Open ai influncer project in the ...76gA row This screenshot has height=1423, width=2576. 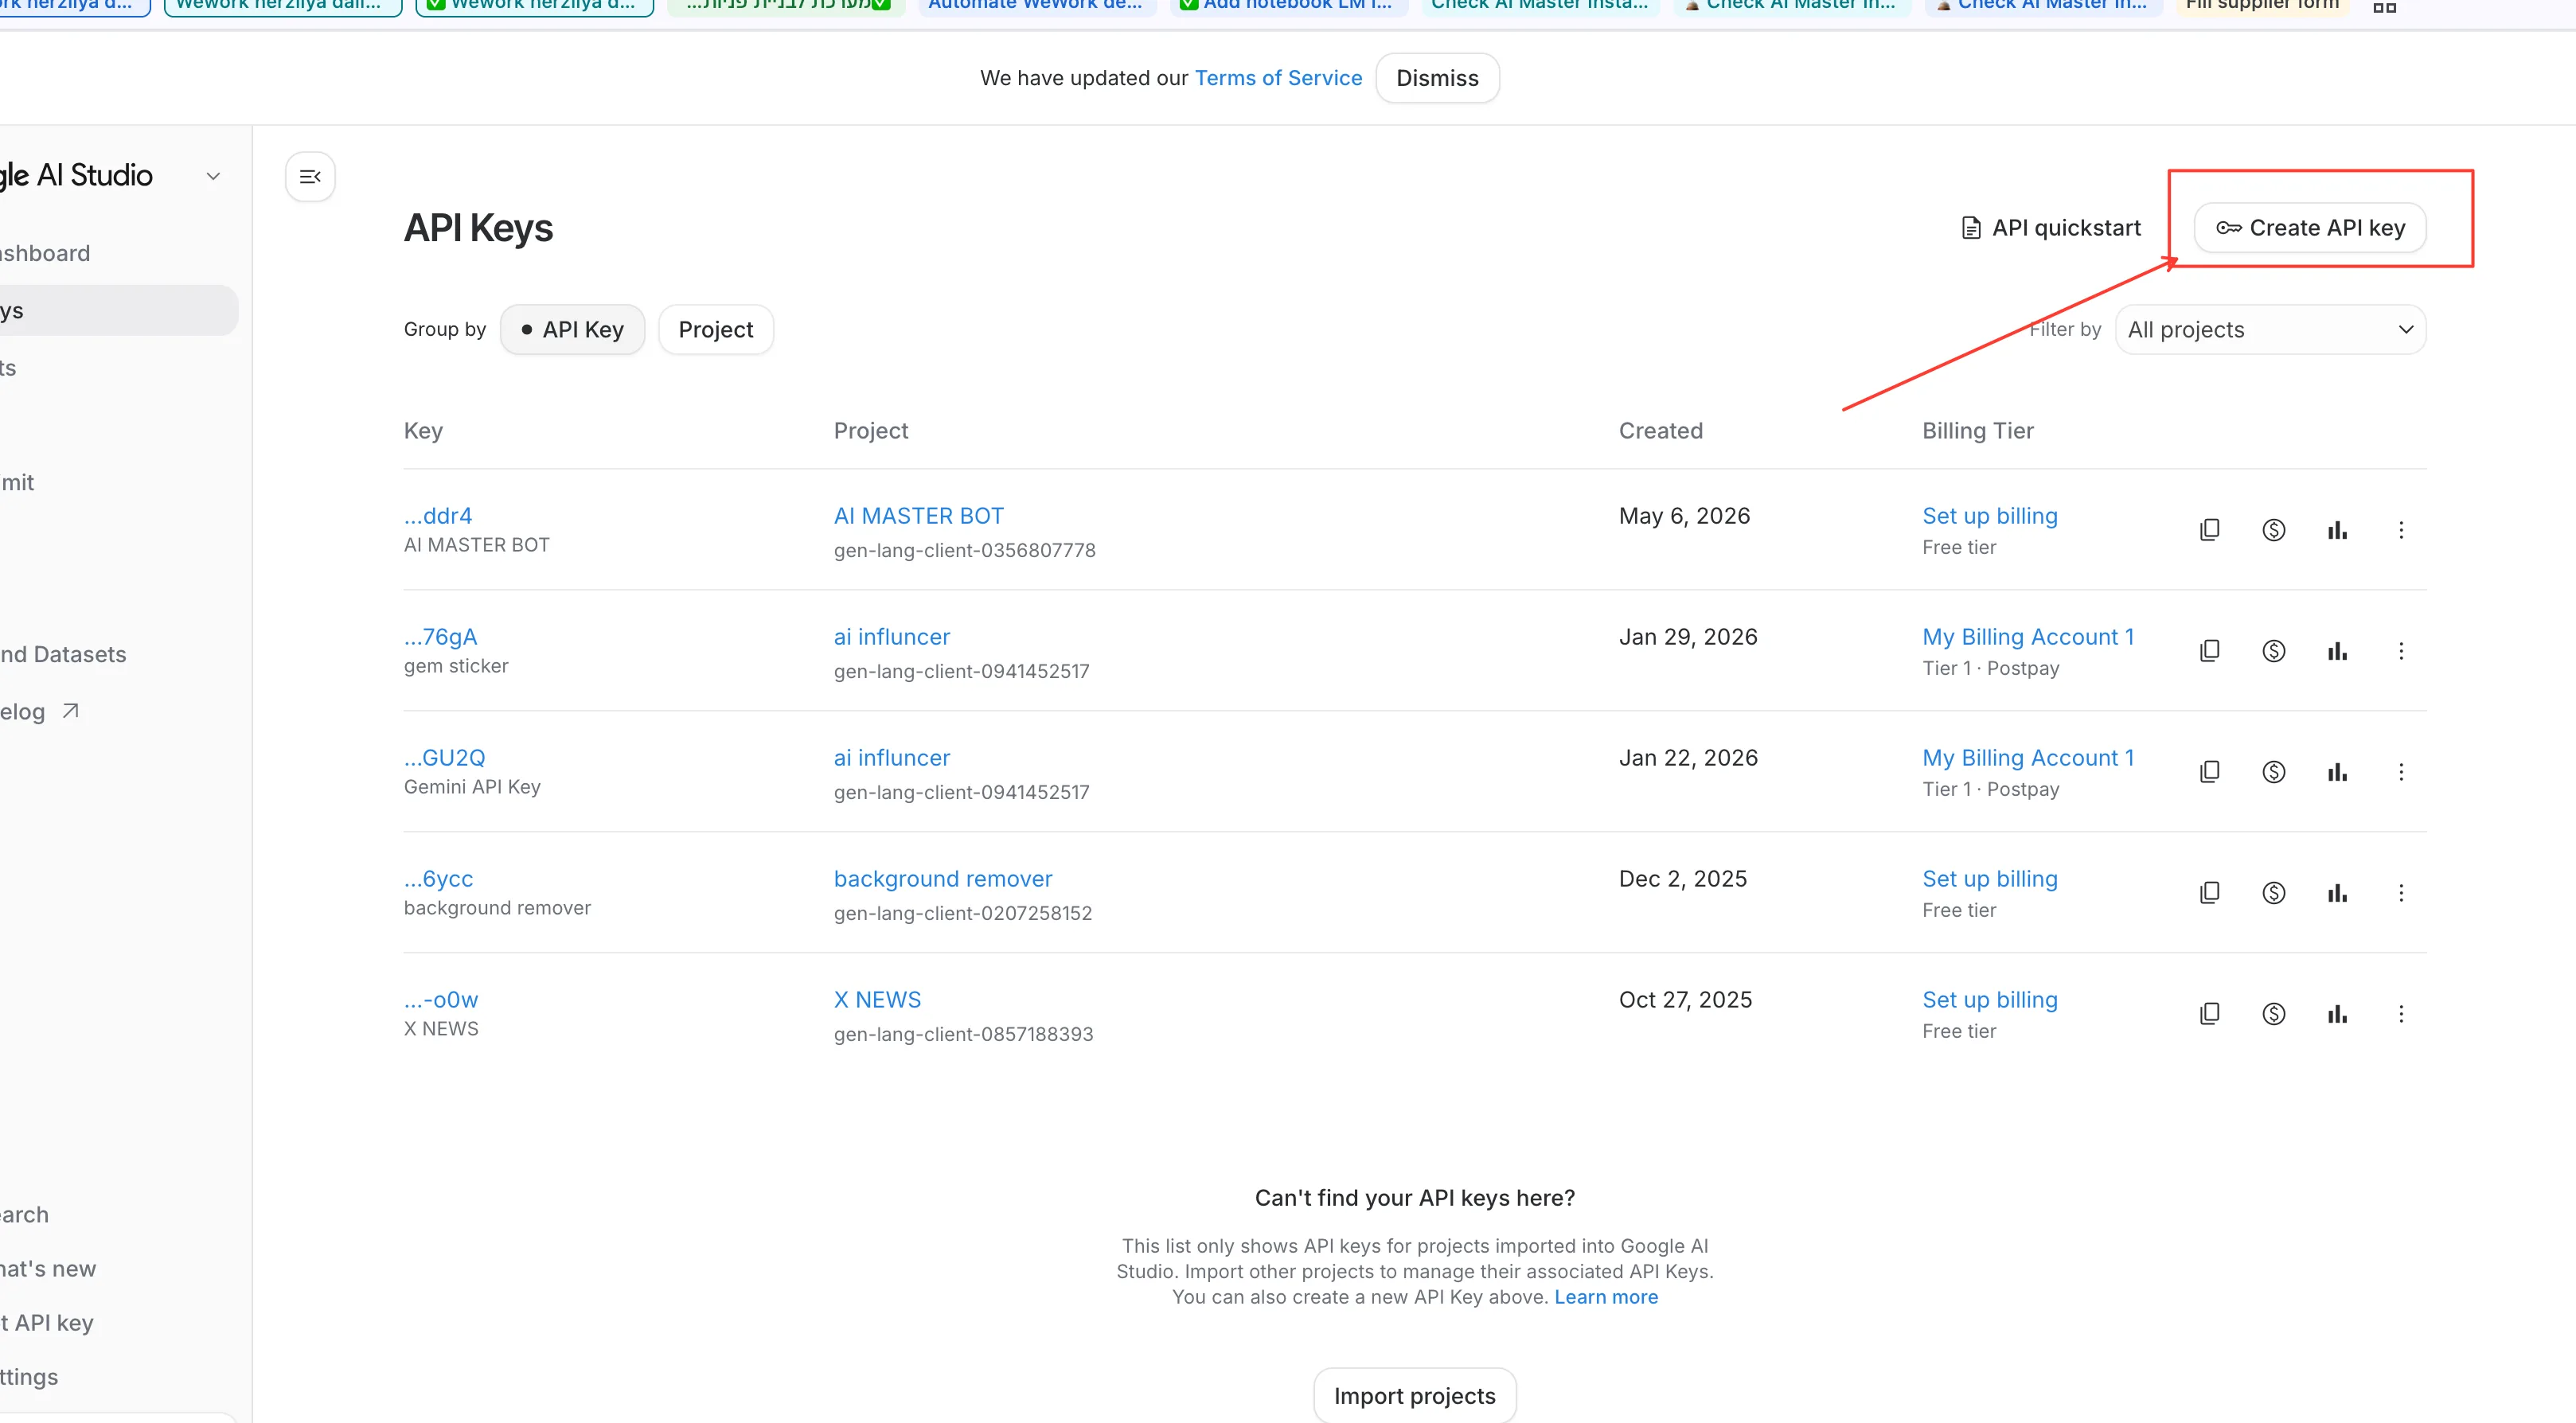[892, 637]
